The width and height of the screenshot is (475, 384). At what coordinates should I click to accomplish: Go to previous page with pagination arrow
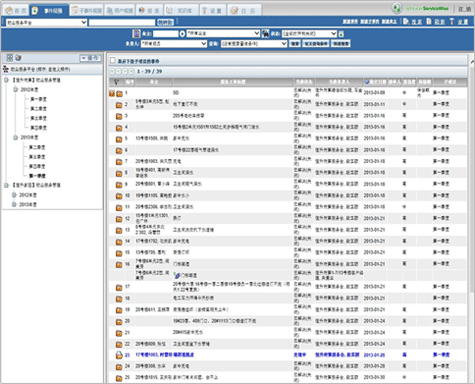pos(118,71)
